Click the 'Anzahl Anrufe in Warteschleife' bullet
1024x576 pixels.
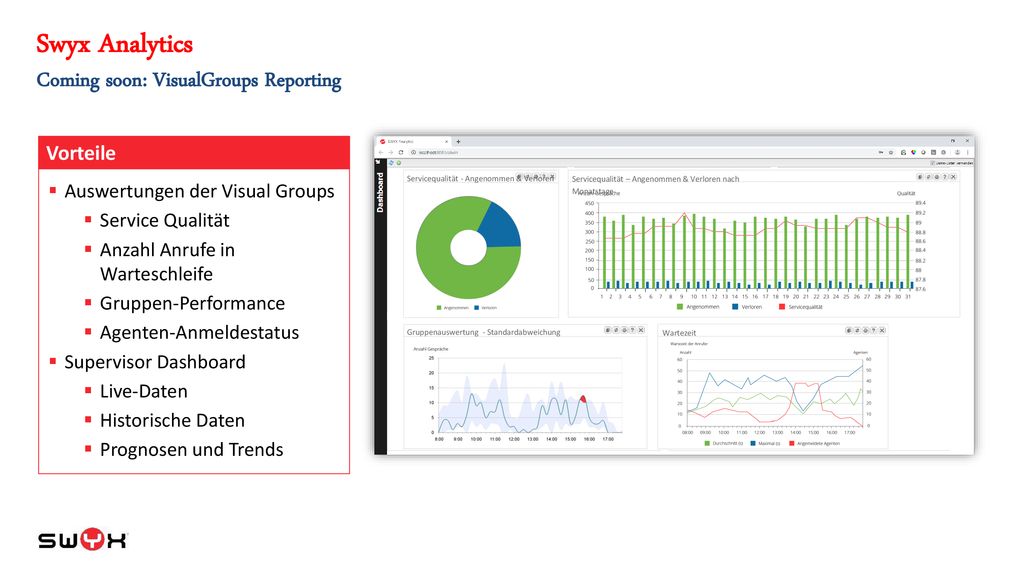tap(167, 262)
